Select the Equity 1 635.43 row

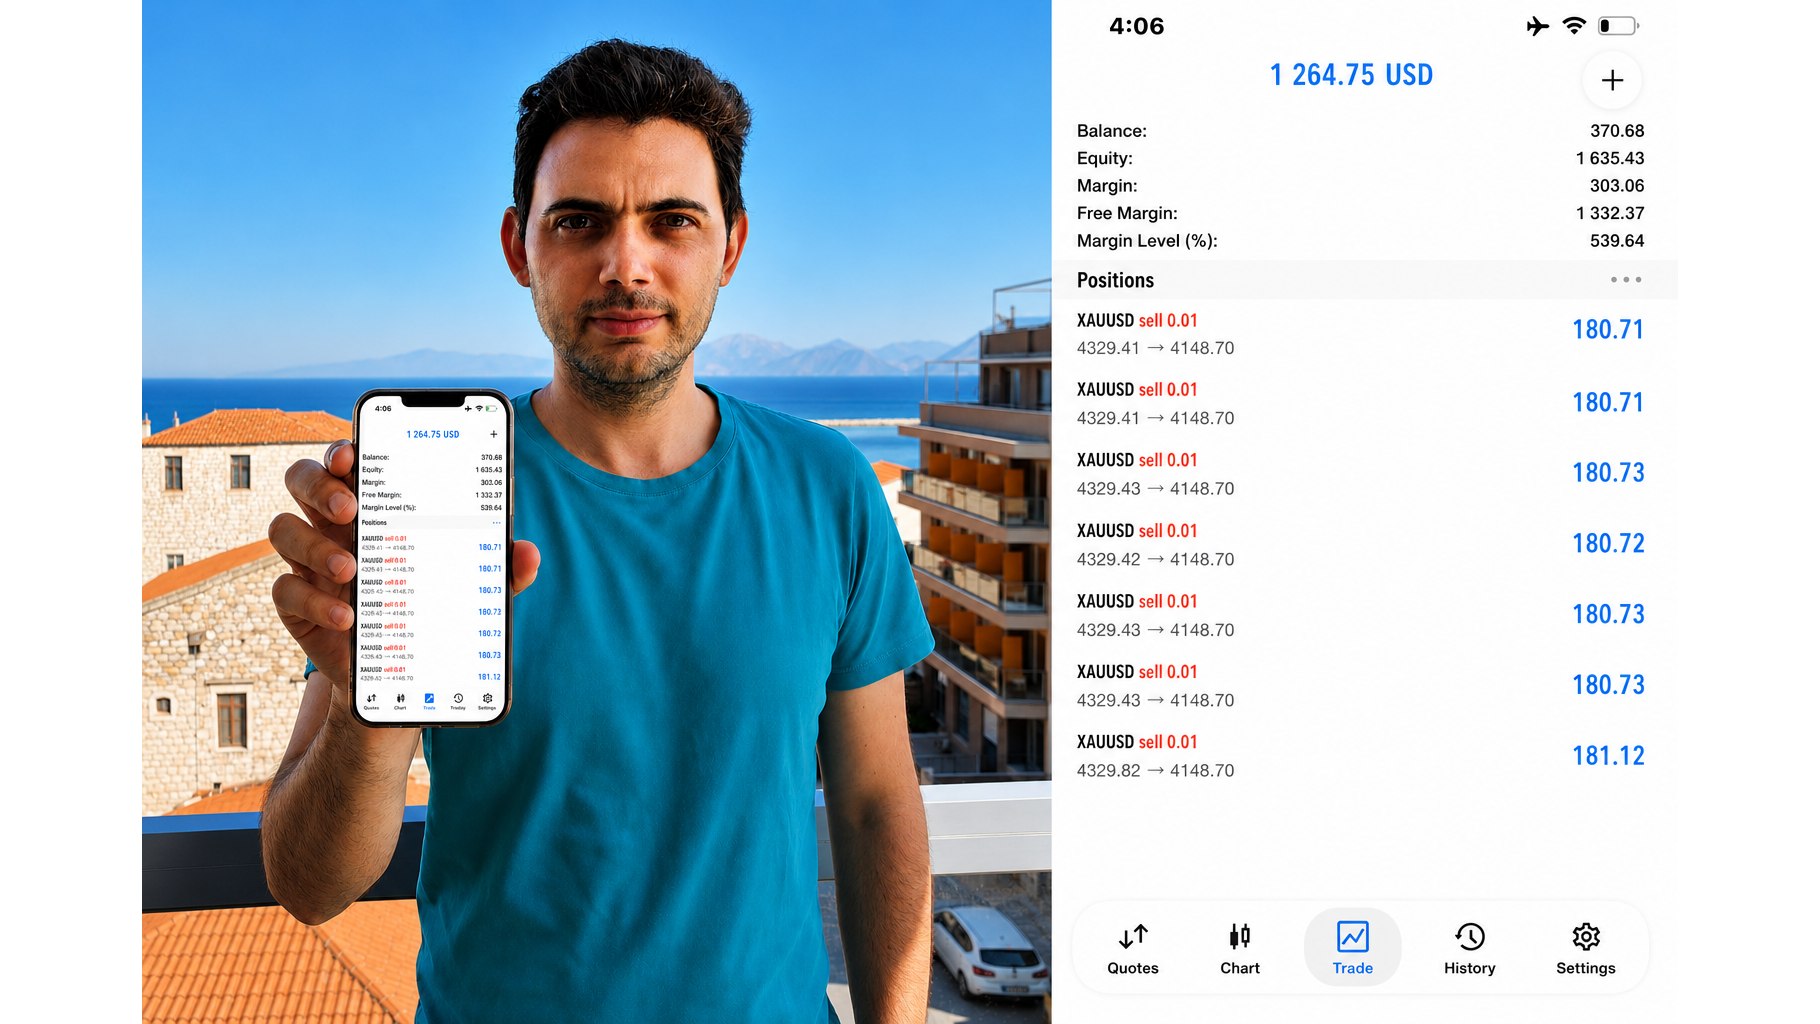click(1360, 158)
